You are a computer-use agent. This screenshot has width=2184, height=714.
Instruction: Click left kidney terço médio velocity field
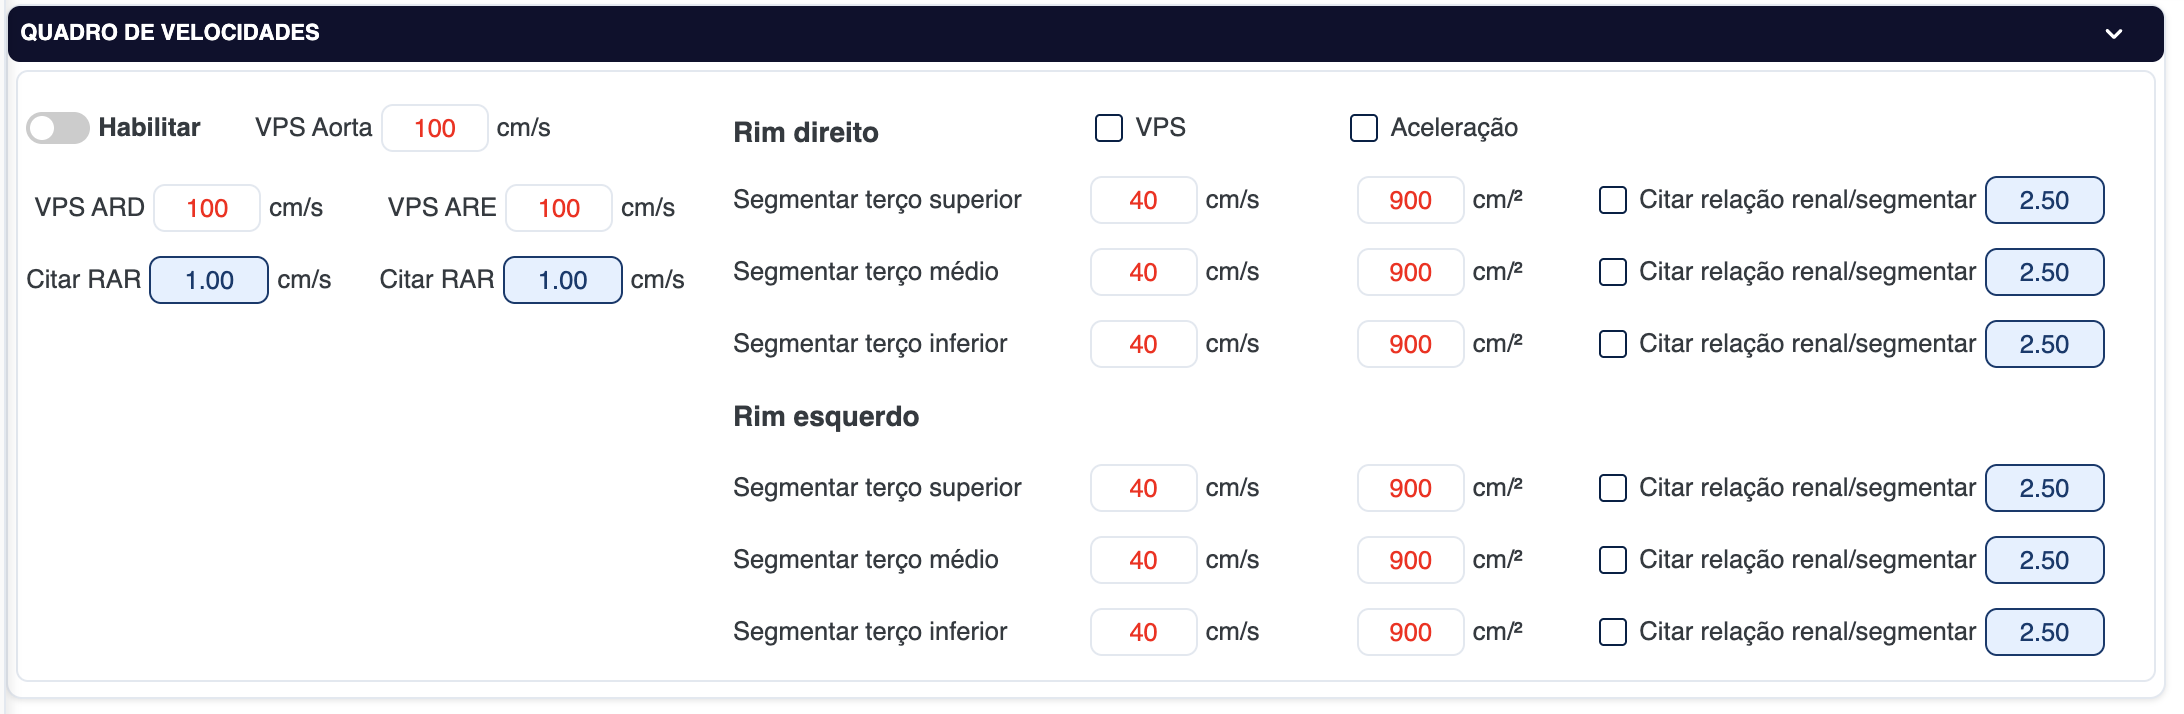[1143, 560]
